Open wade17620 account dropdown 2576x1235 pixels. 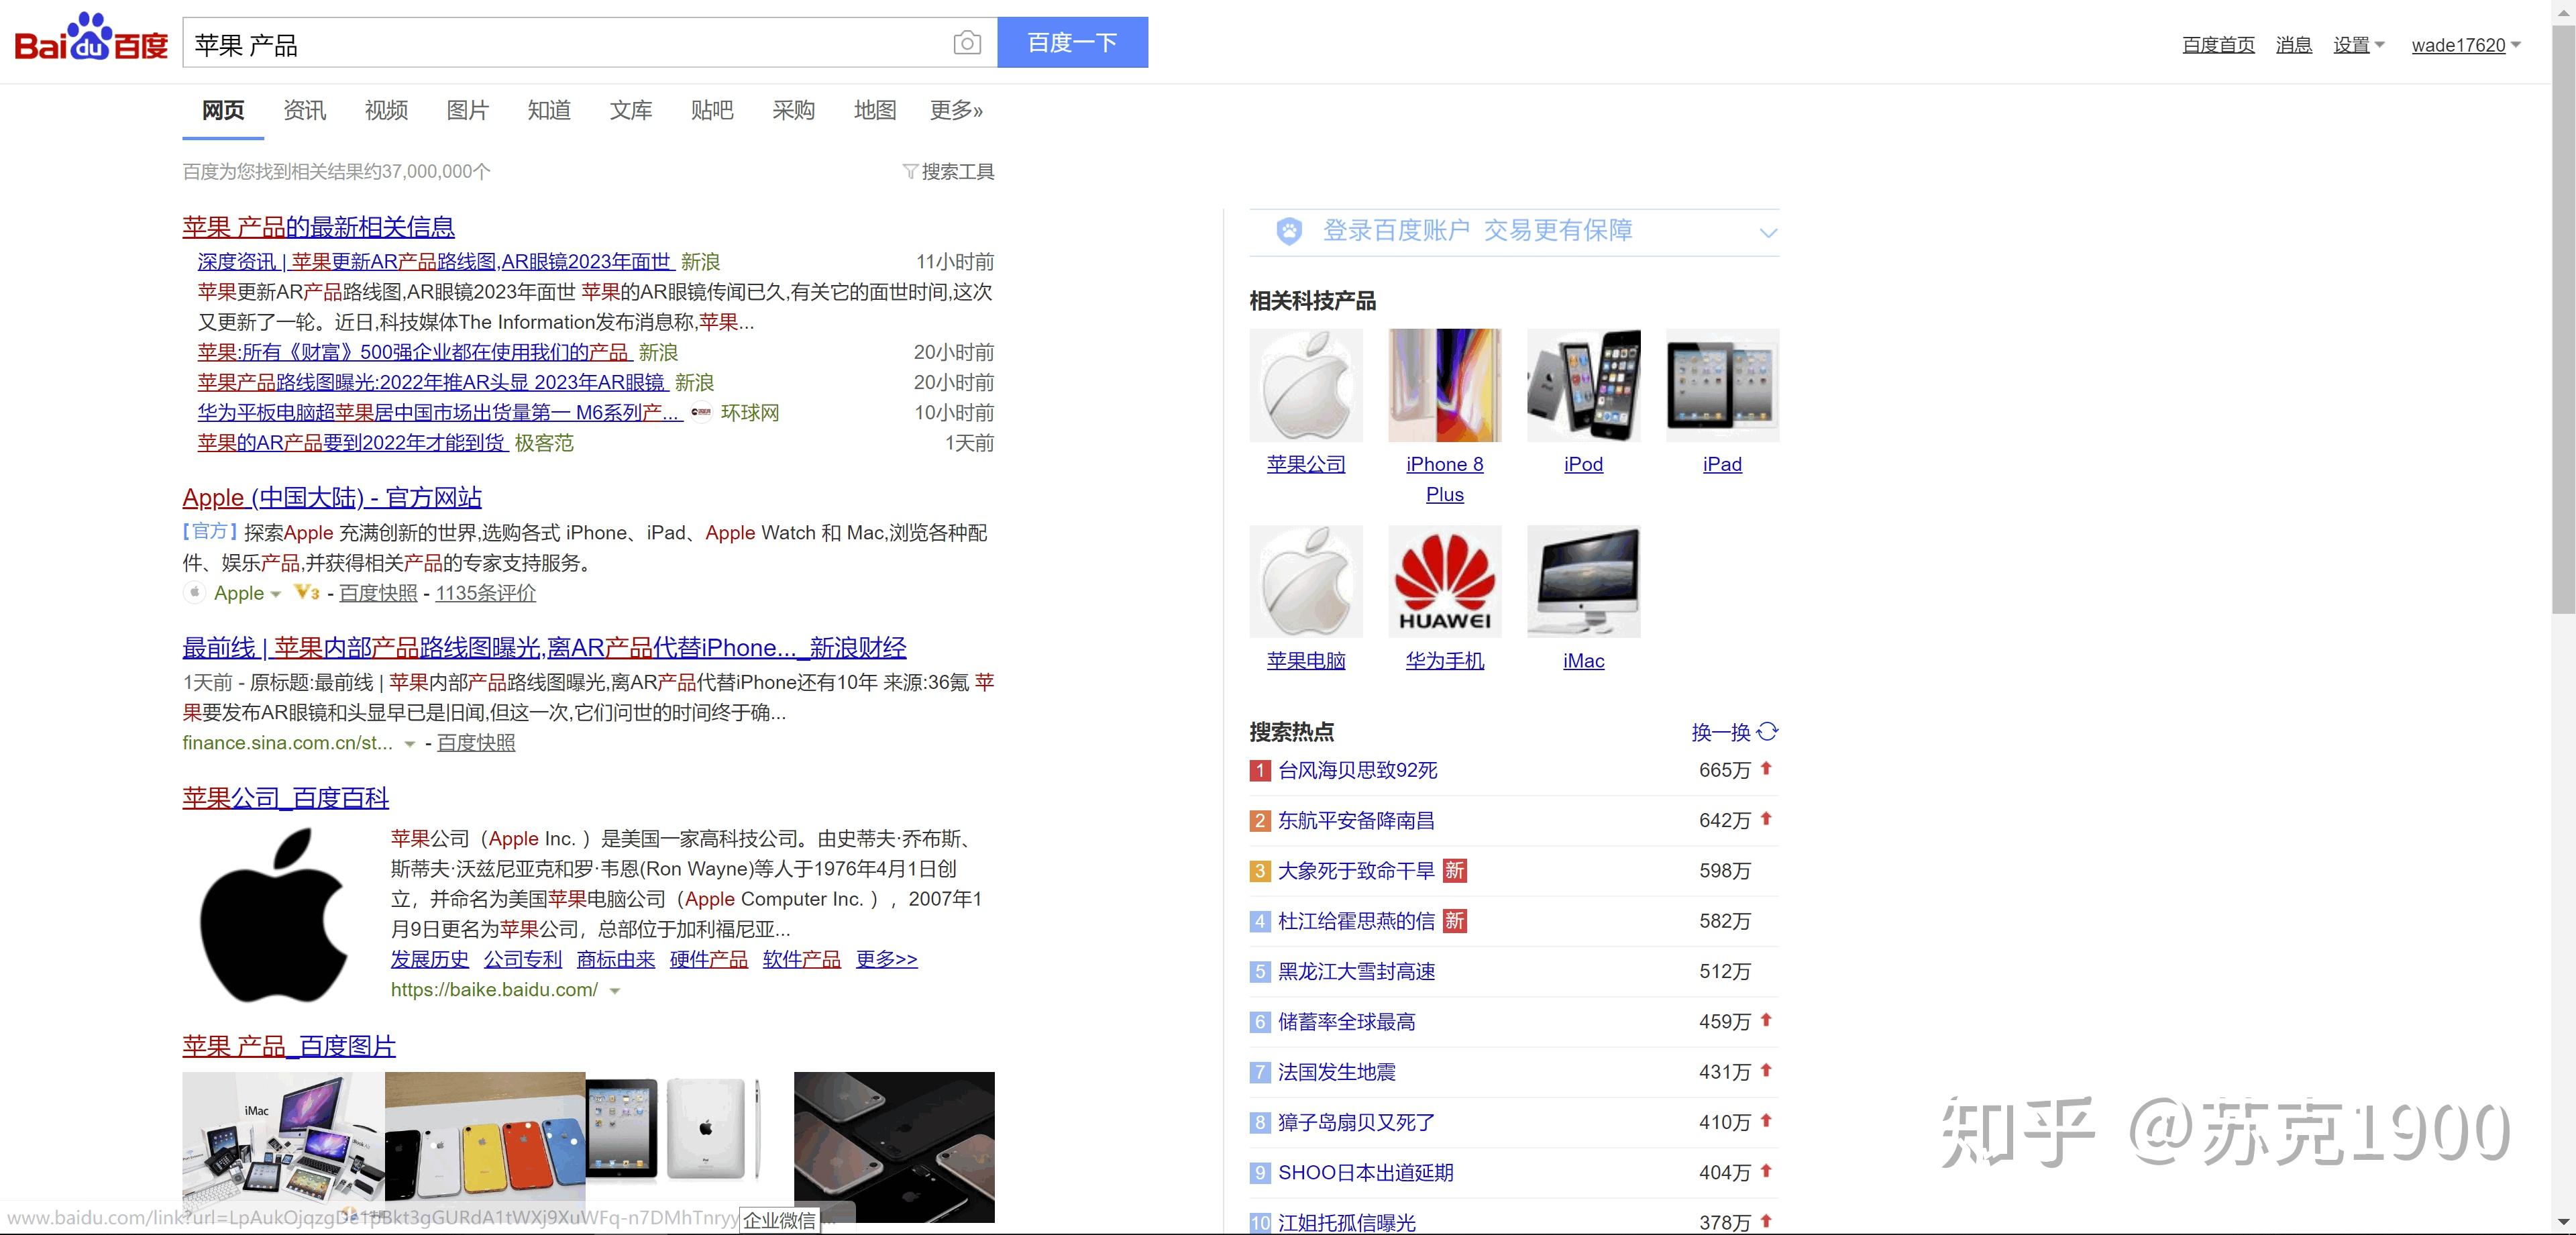click(2466, 45)
